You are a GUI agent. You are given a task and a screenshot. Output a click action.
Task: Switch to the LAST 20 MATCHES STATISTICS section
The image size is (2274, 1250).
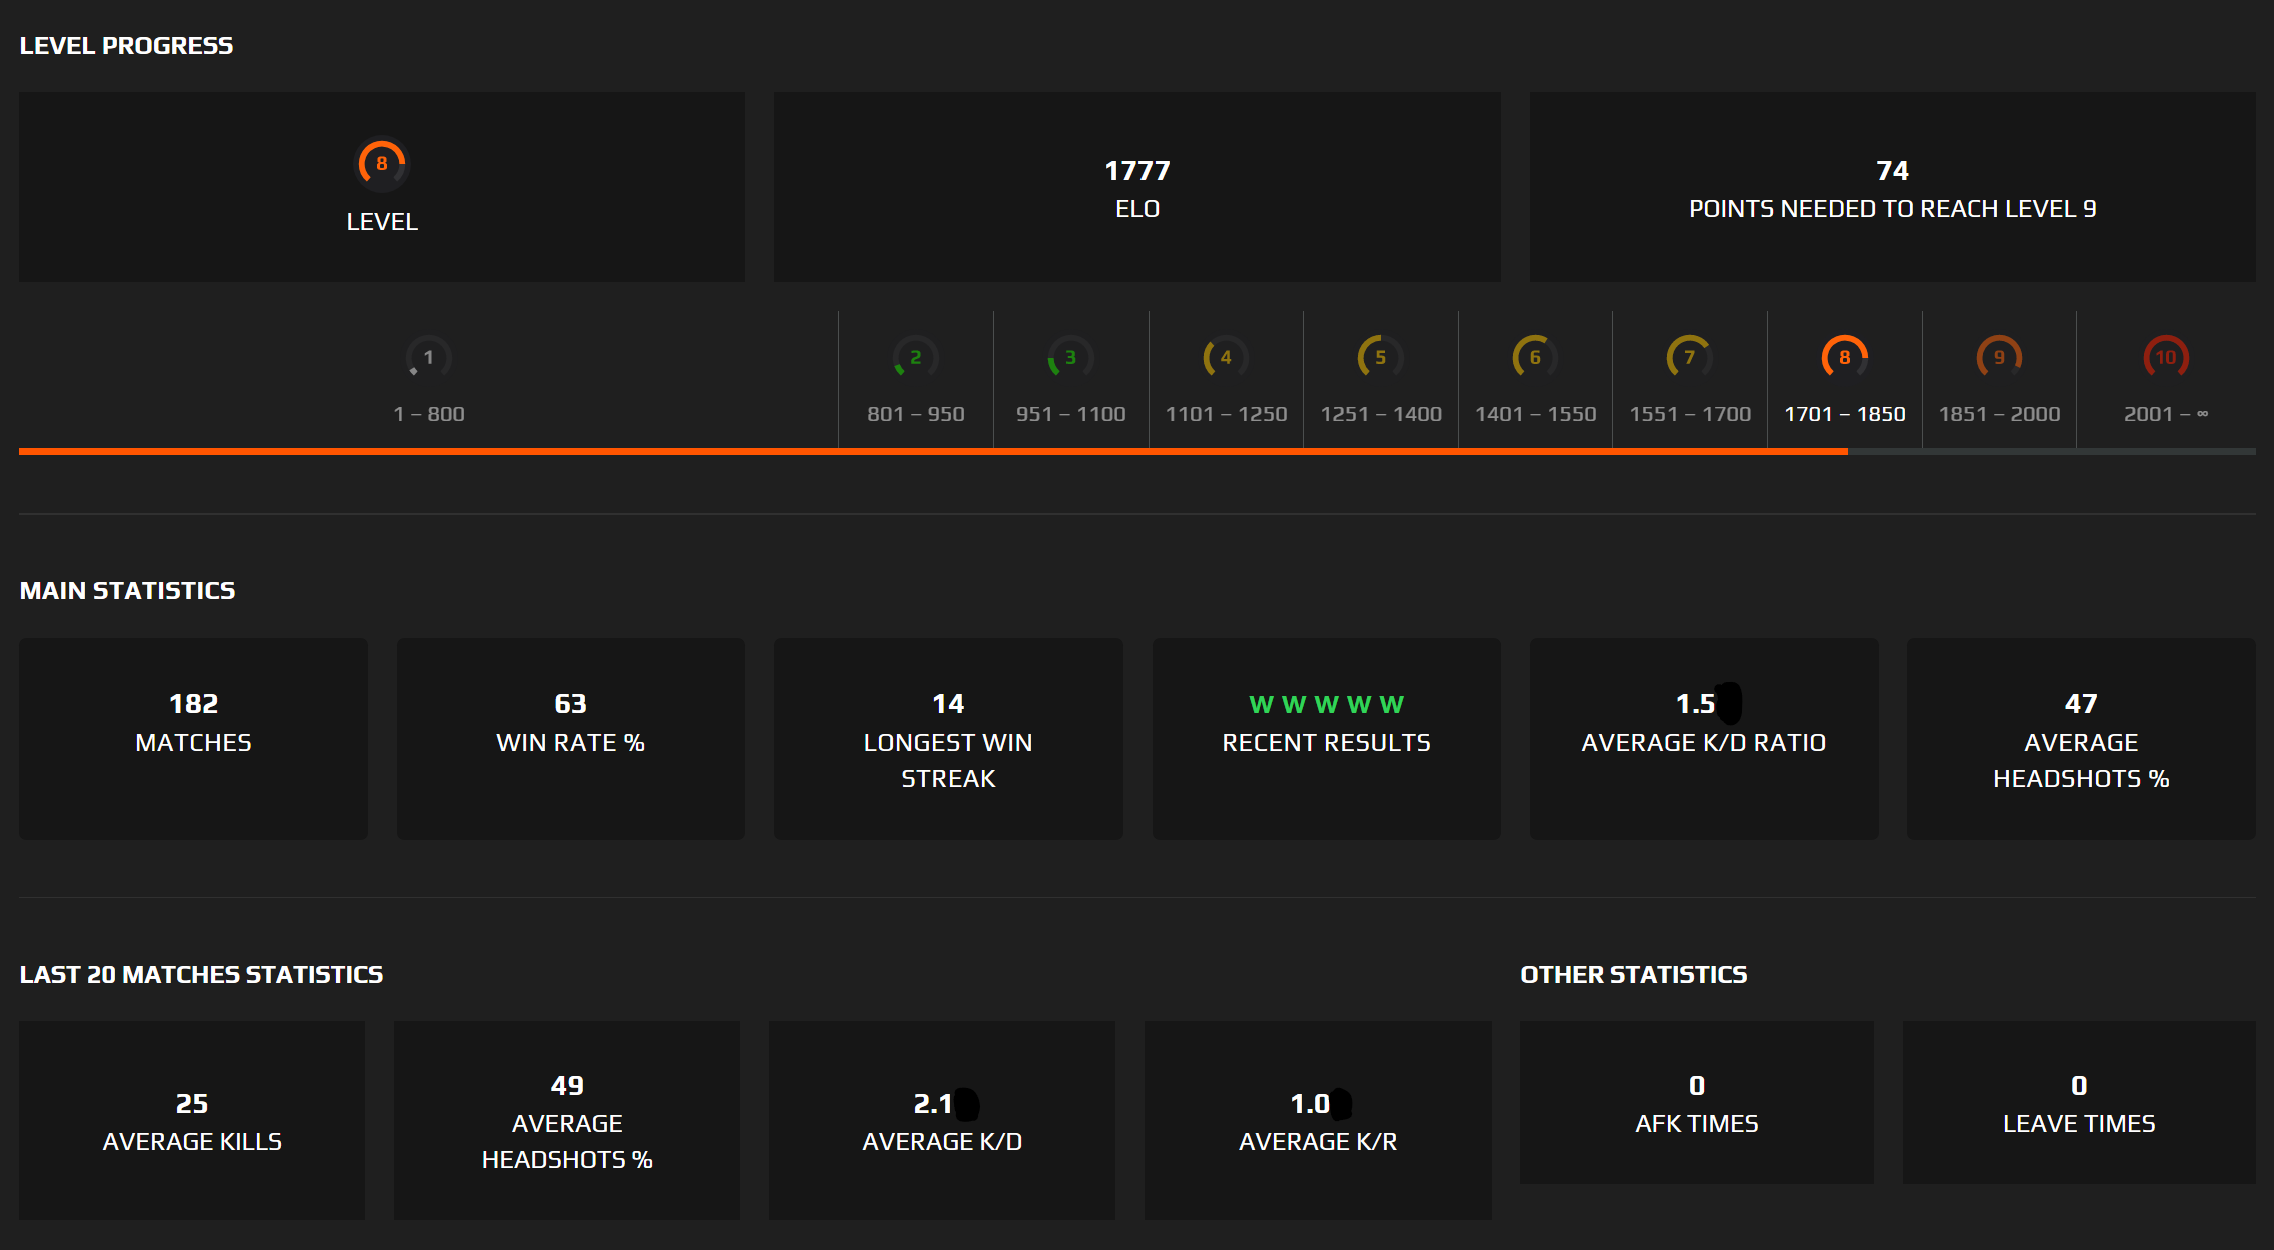[201, 974]
